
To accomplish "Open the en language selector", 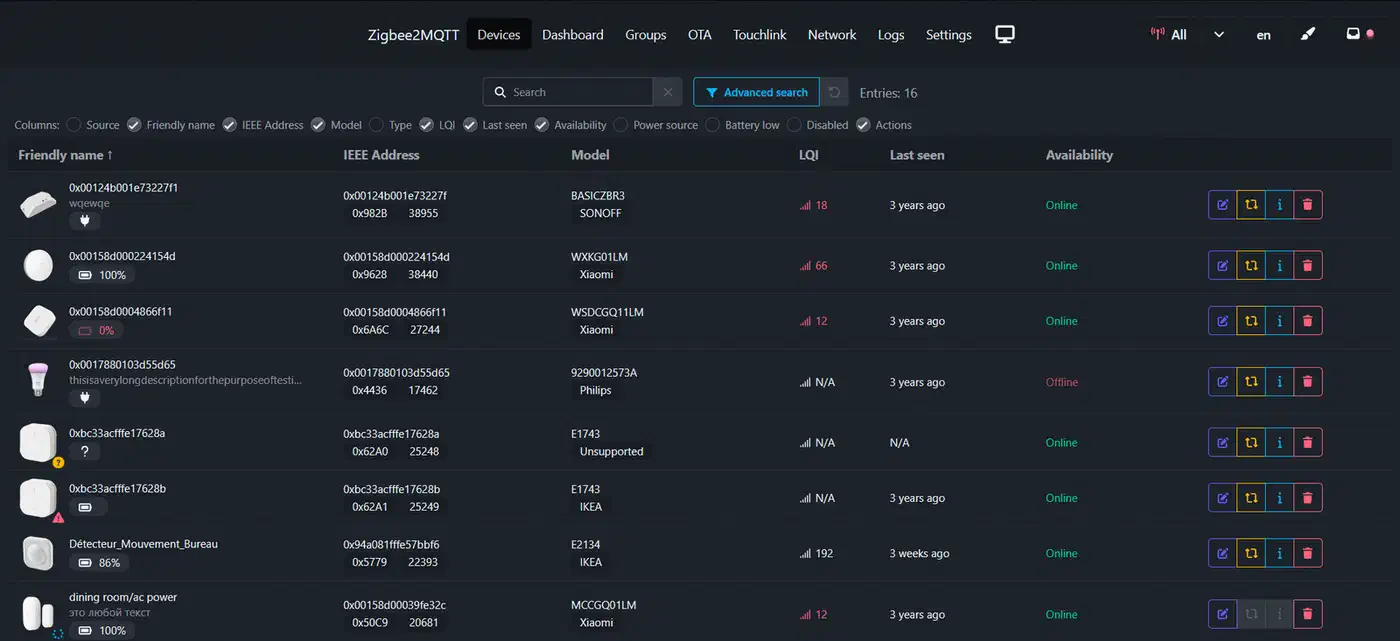I will pos(1264,34).
